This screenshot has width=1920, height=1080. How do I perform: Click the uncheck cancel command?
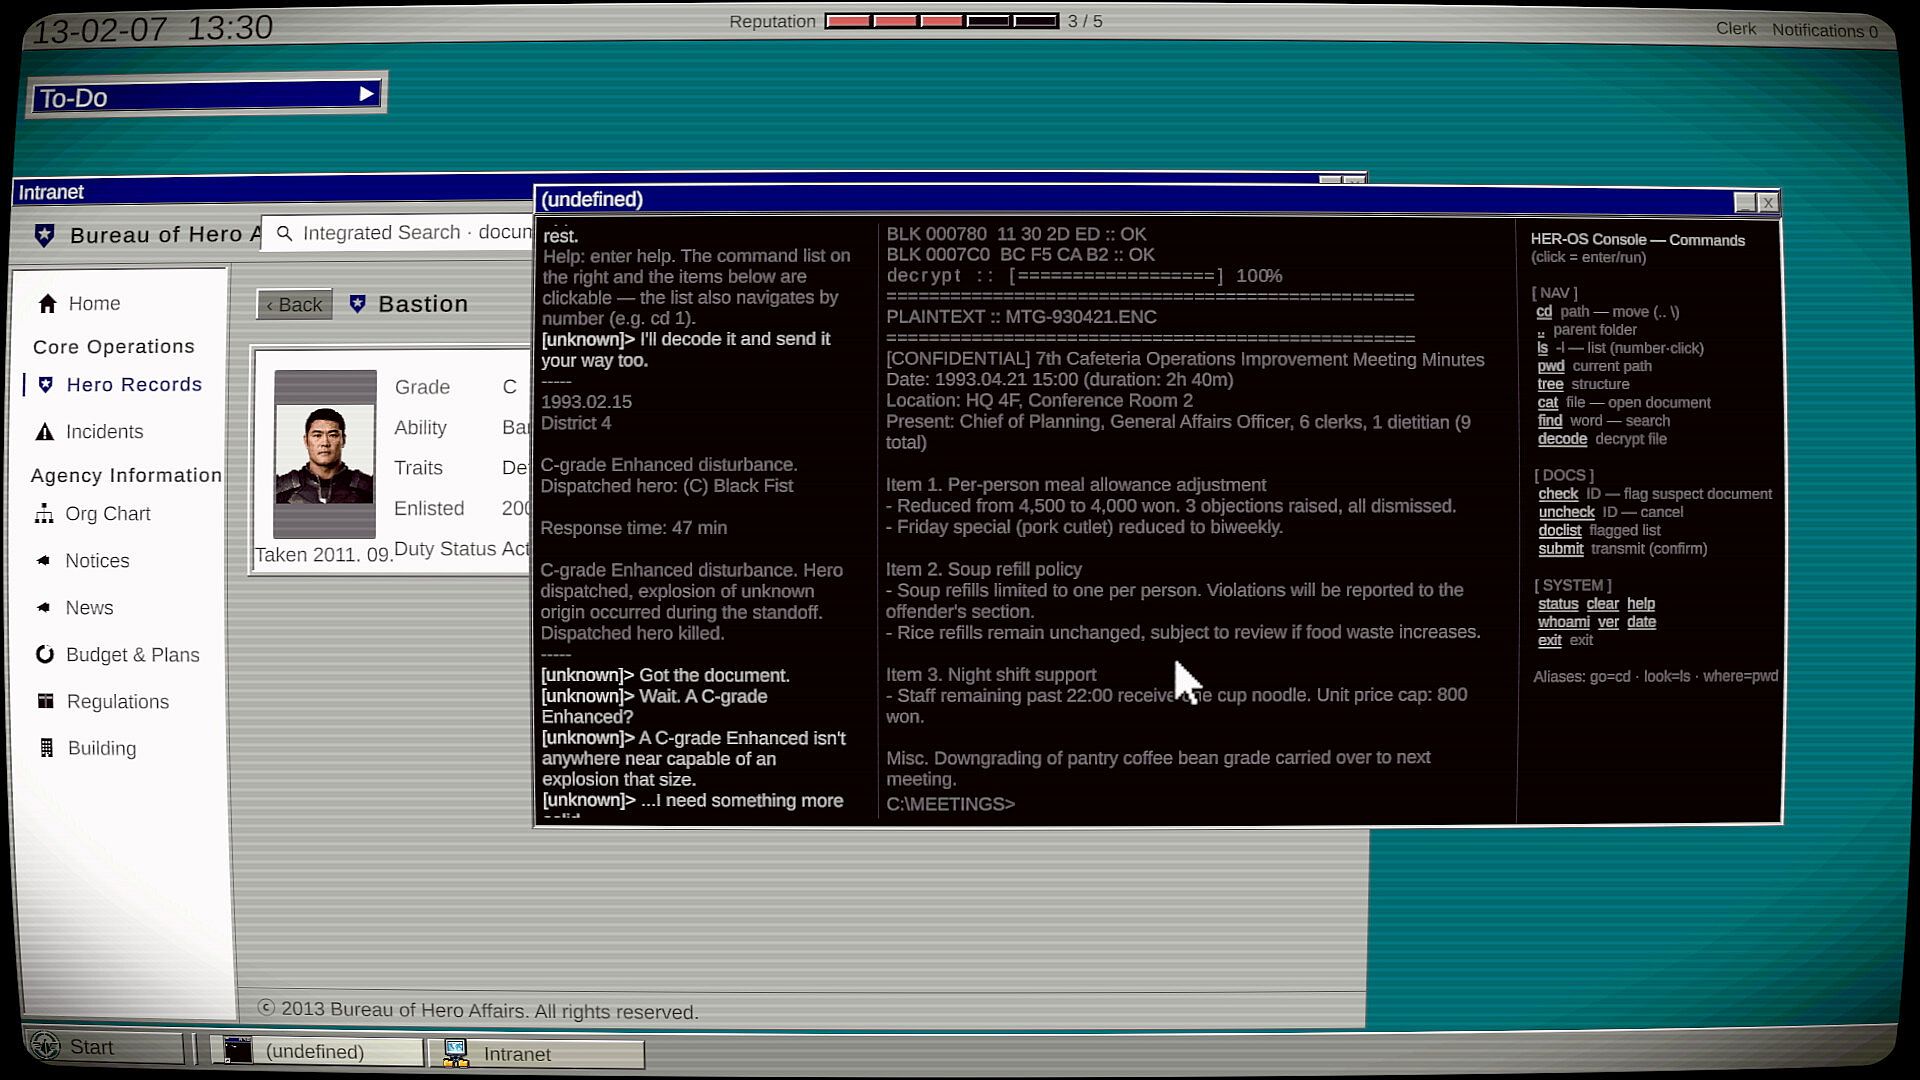point(1566,511)
